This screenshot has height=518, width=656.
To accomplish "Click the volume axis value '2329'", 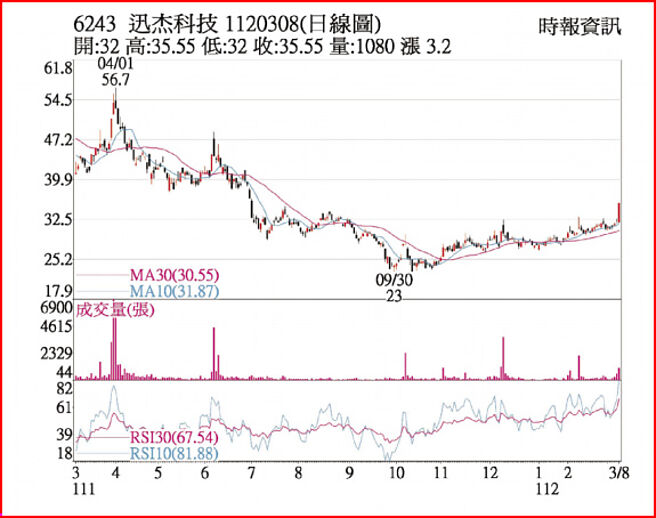I will 56,354.
